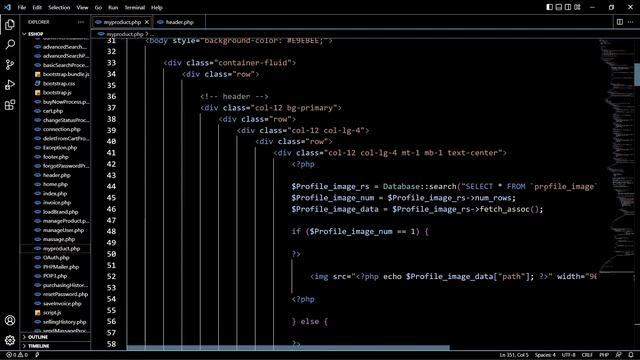Click the editor horizontal scrollbar
Viewport: 640px width, 360px height.
click(x=288, y=347)
